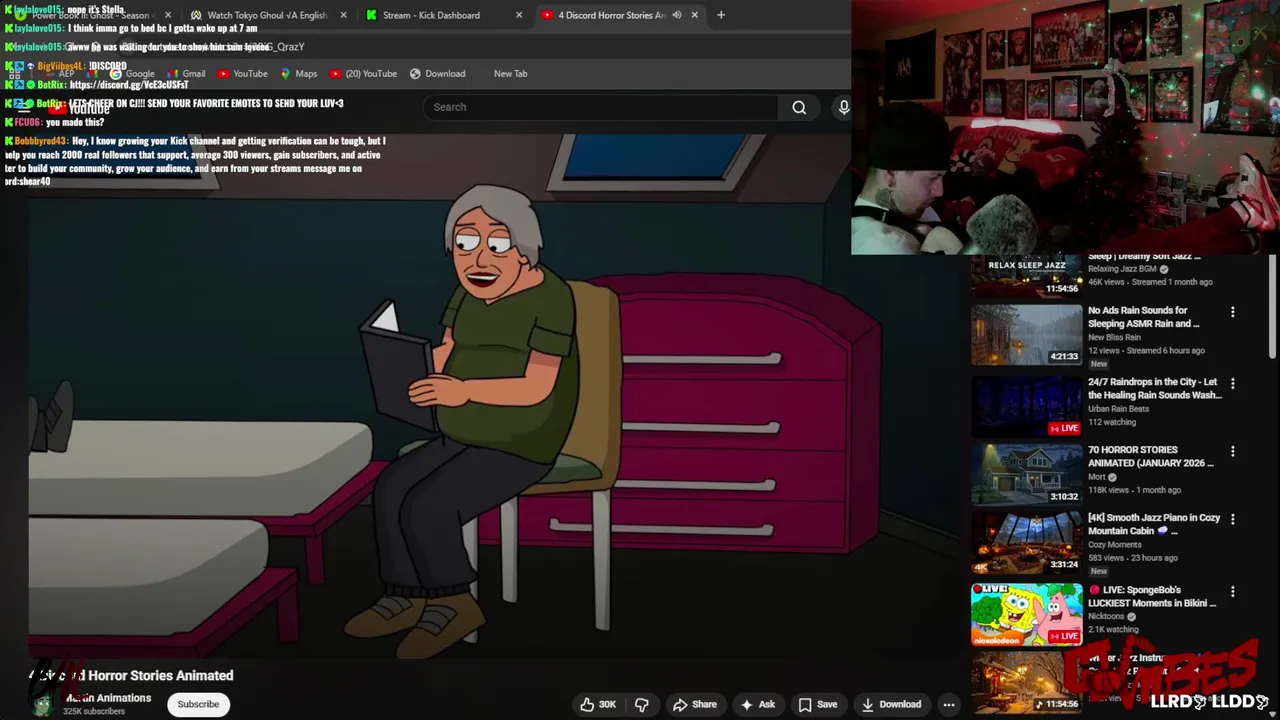Click the 'Relaxing Jazz BGM' channel name
This screenshot has width=1280, height=720.
click(1122, 269)
